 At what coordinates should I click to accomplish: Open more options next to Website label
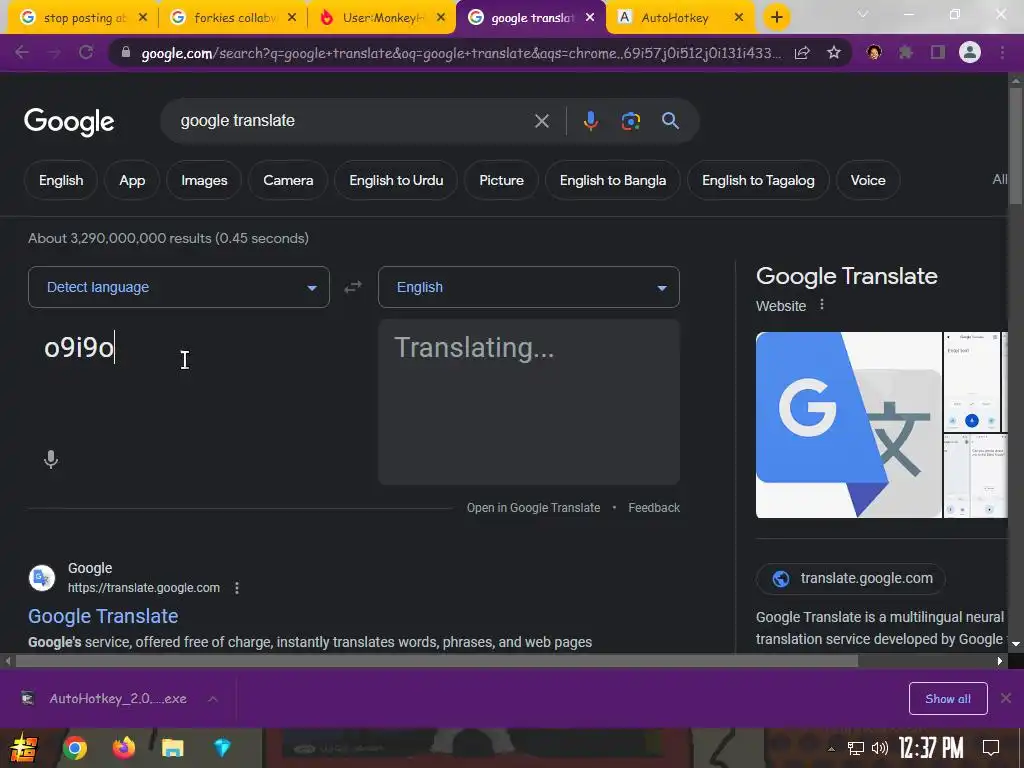coord(822,305)
